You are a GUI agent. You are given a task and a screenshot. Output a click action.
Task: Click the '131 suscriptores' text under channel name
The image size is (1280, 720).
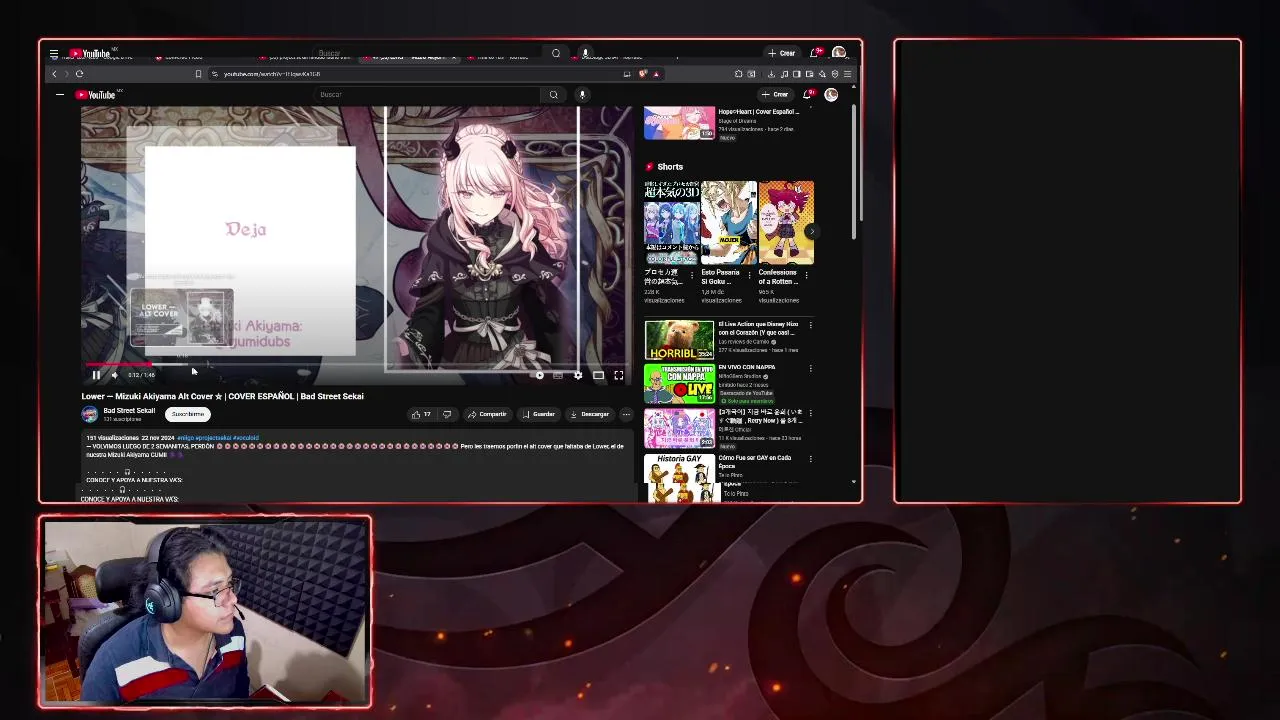(122, 419)
